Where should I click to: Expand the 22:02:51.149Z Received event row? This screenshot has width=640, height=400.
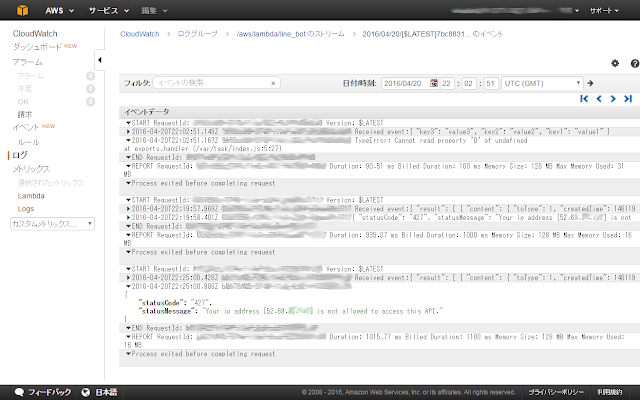pyautogui.click(x=128, y=131)
